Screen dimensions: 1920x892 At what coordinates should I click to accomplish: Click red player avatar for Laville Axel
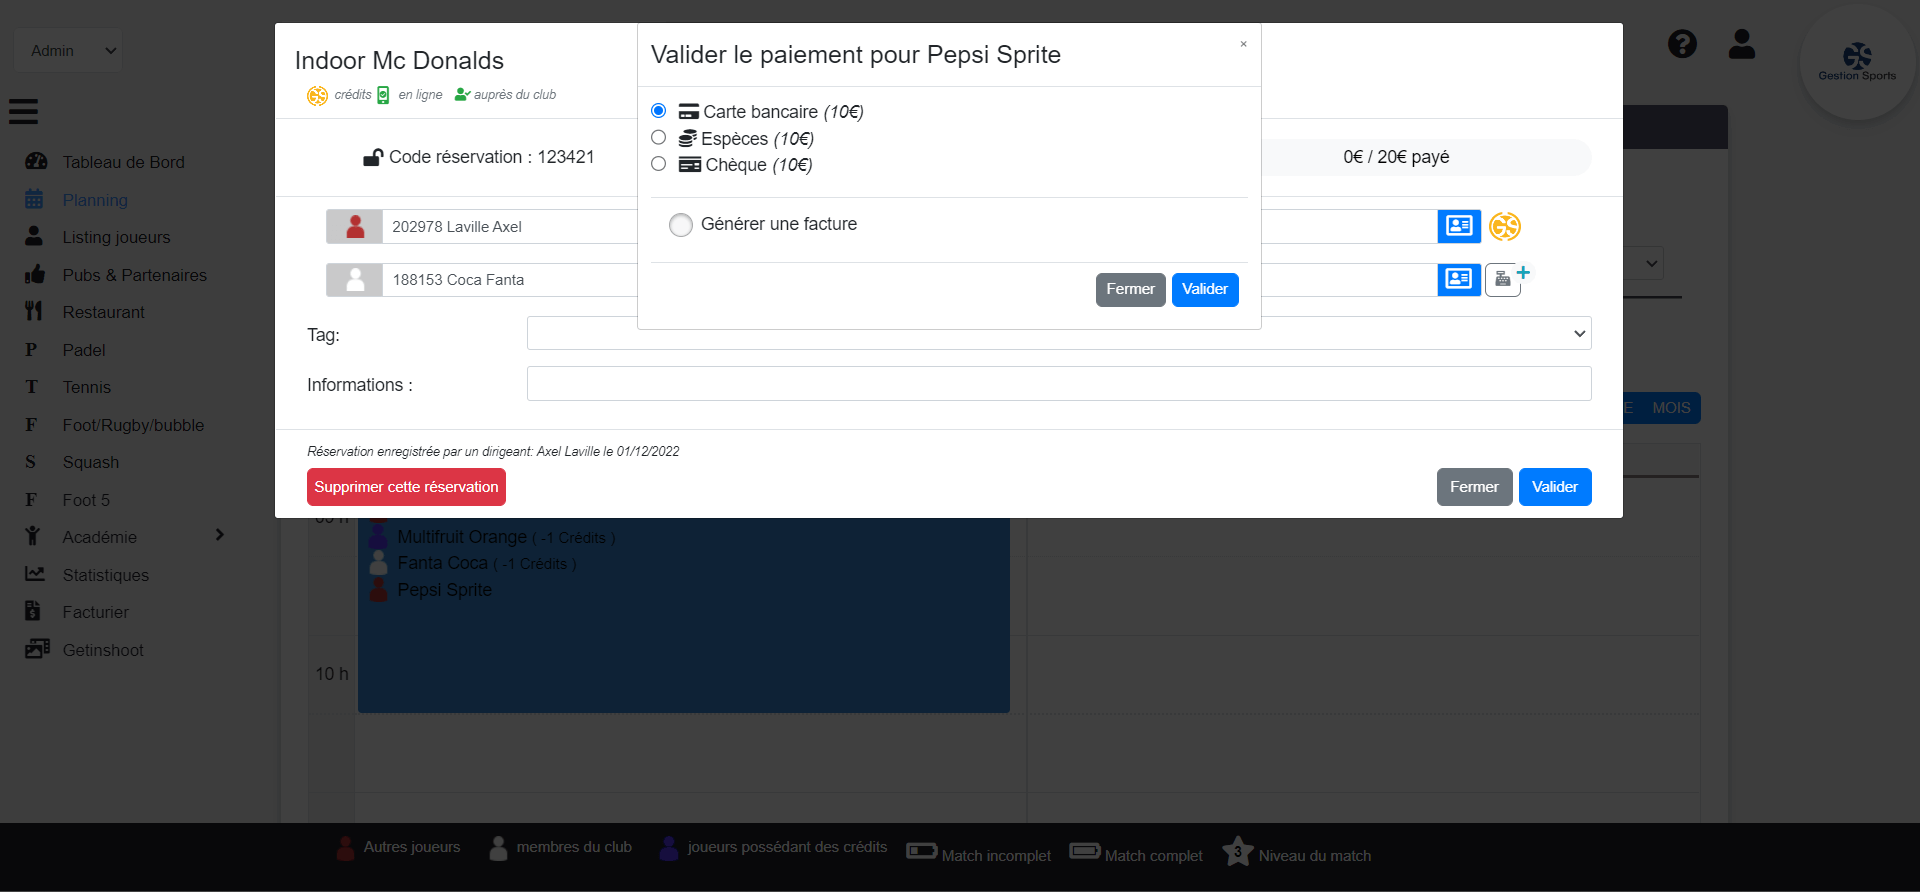[x=355, y=226]
